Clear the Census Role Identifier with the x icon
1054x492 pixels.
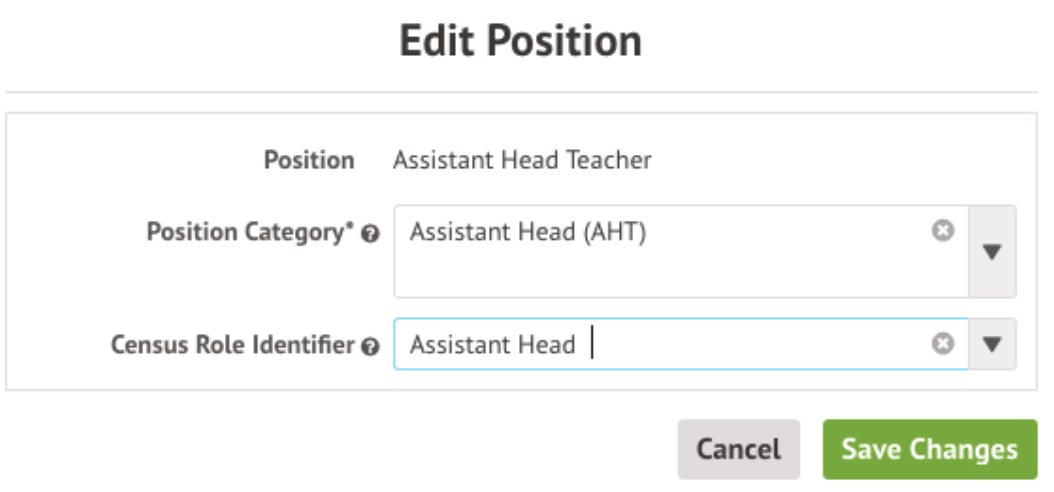coord(941,344)
